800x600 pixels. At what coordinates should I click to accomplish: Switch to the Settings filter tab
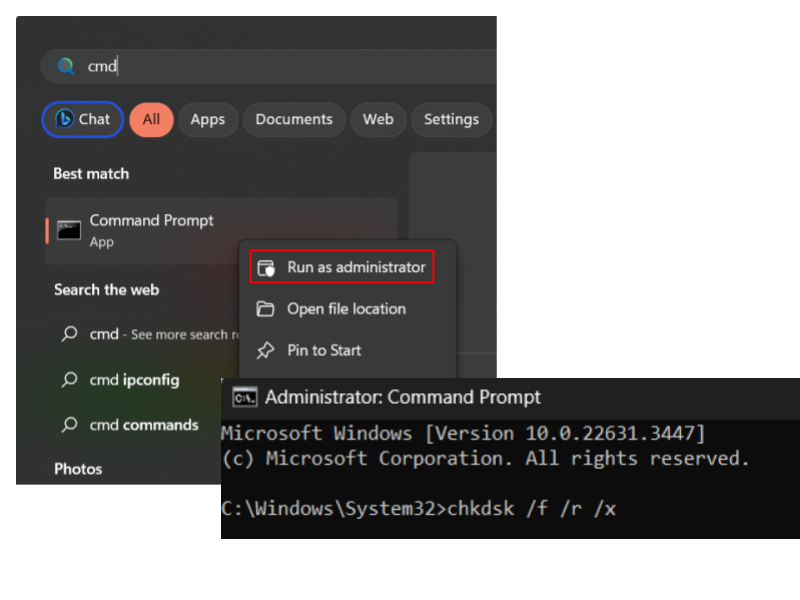pos(452,119)
